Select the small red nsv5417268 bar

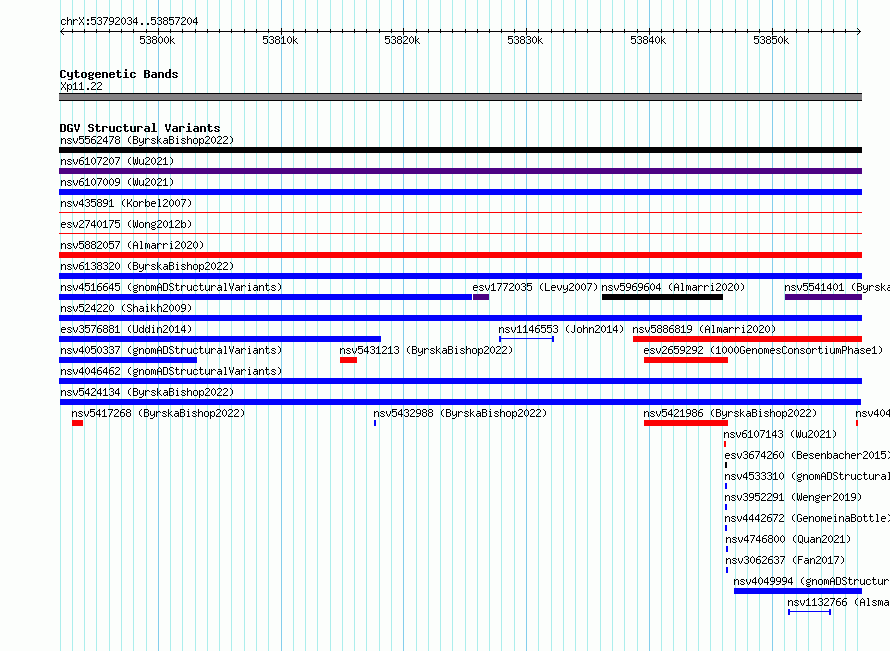[78, 423]
